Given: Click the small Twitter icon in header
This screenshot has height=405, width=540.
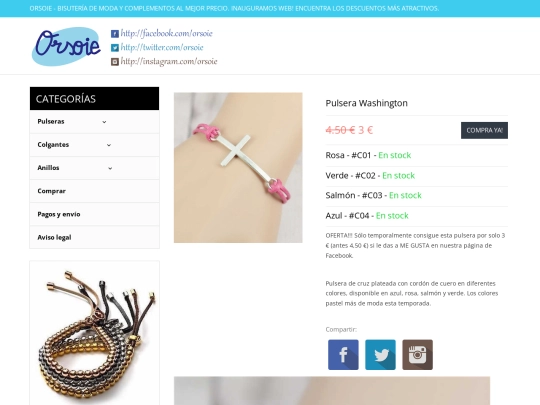Looking at the screenshot, I should pos(115,48).
